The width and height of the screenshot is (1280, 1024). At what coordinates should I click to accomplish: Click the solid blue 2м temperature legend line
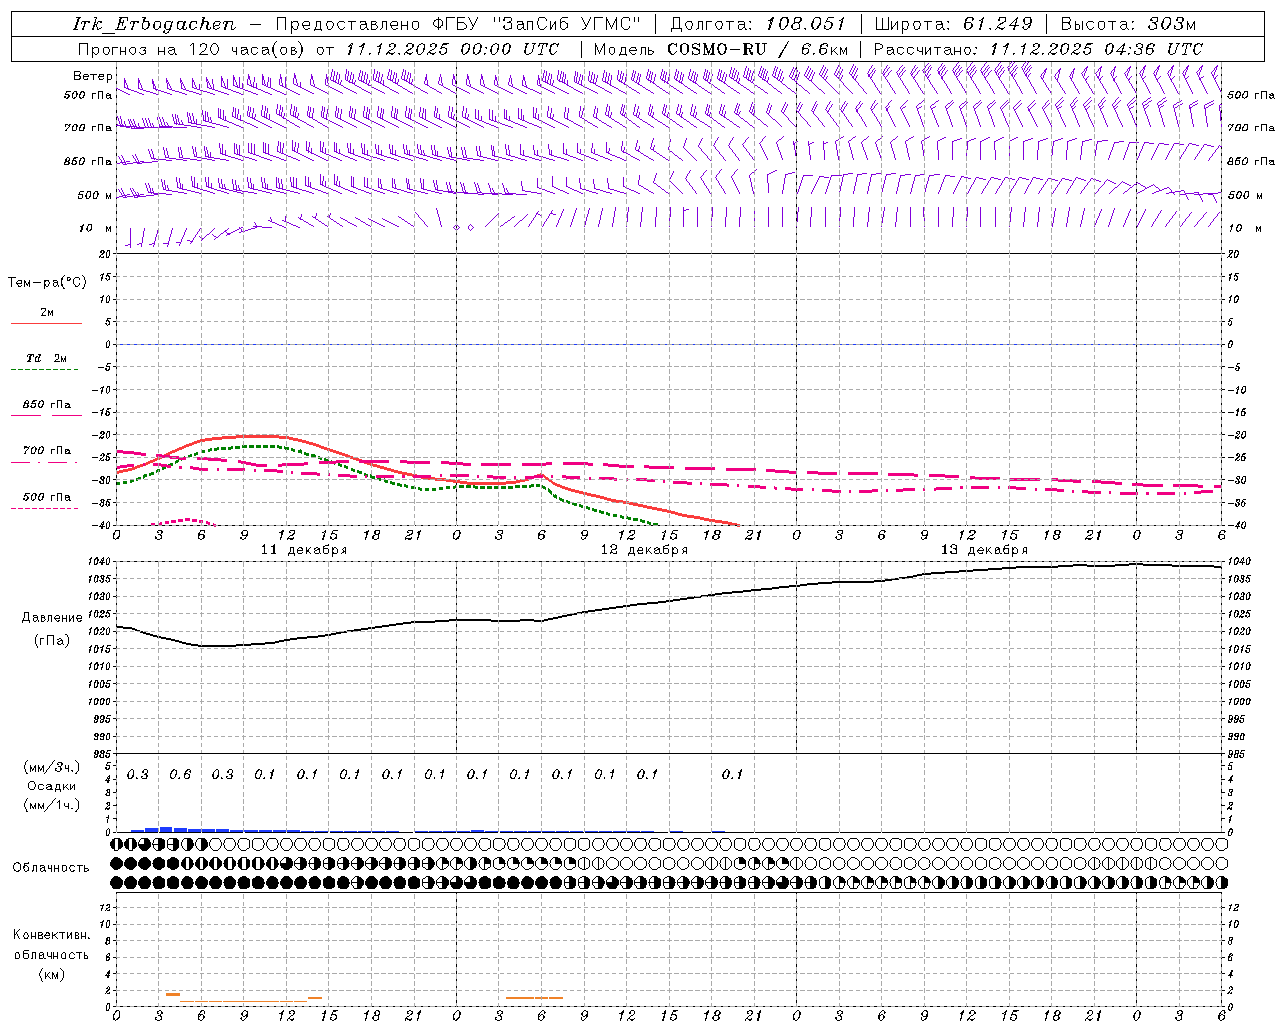click(x=46, y=323)
